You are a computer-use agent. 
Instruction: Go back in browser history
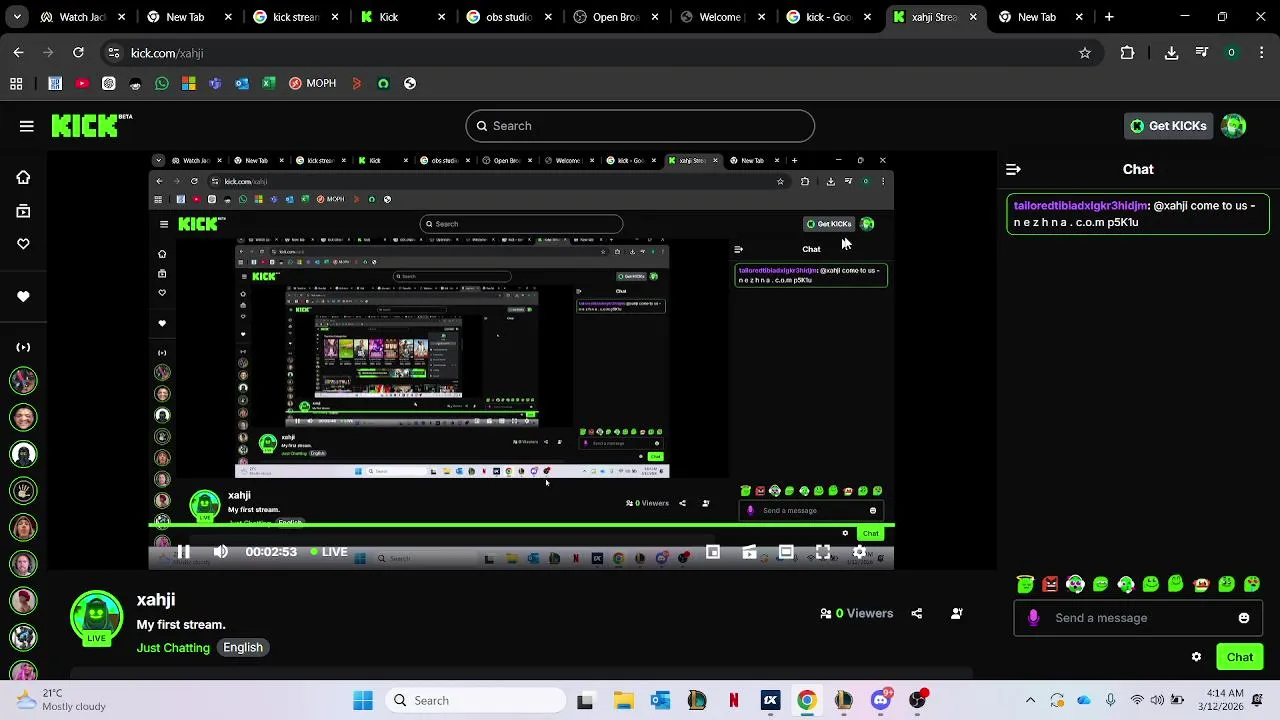19,53
